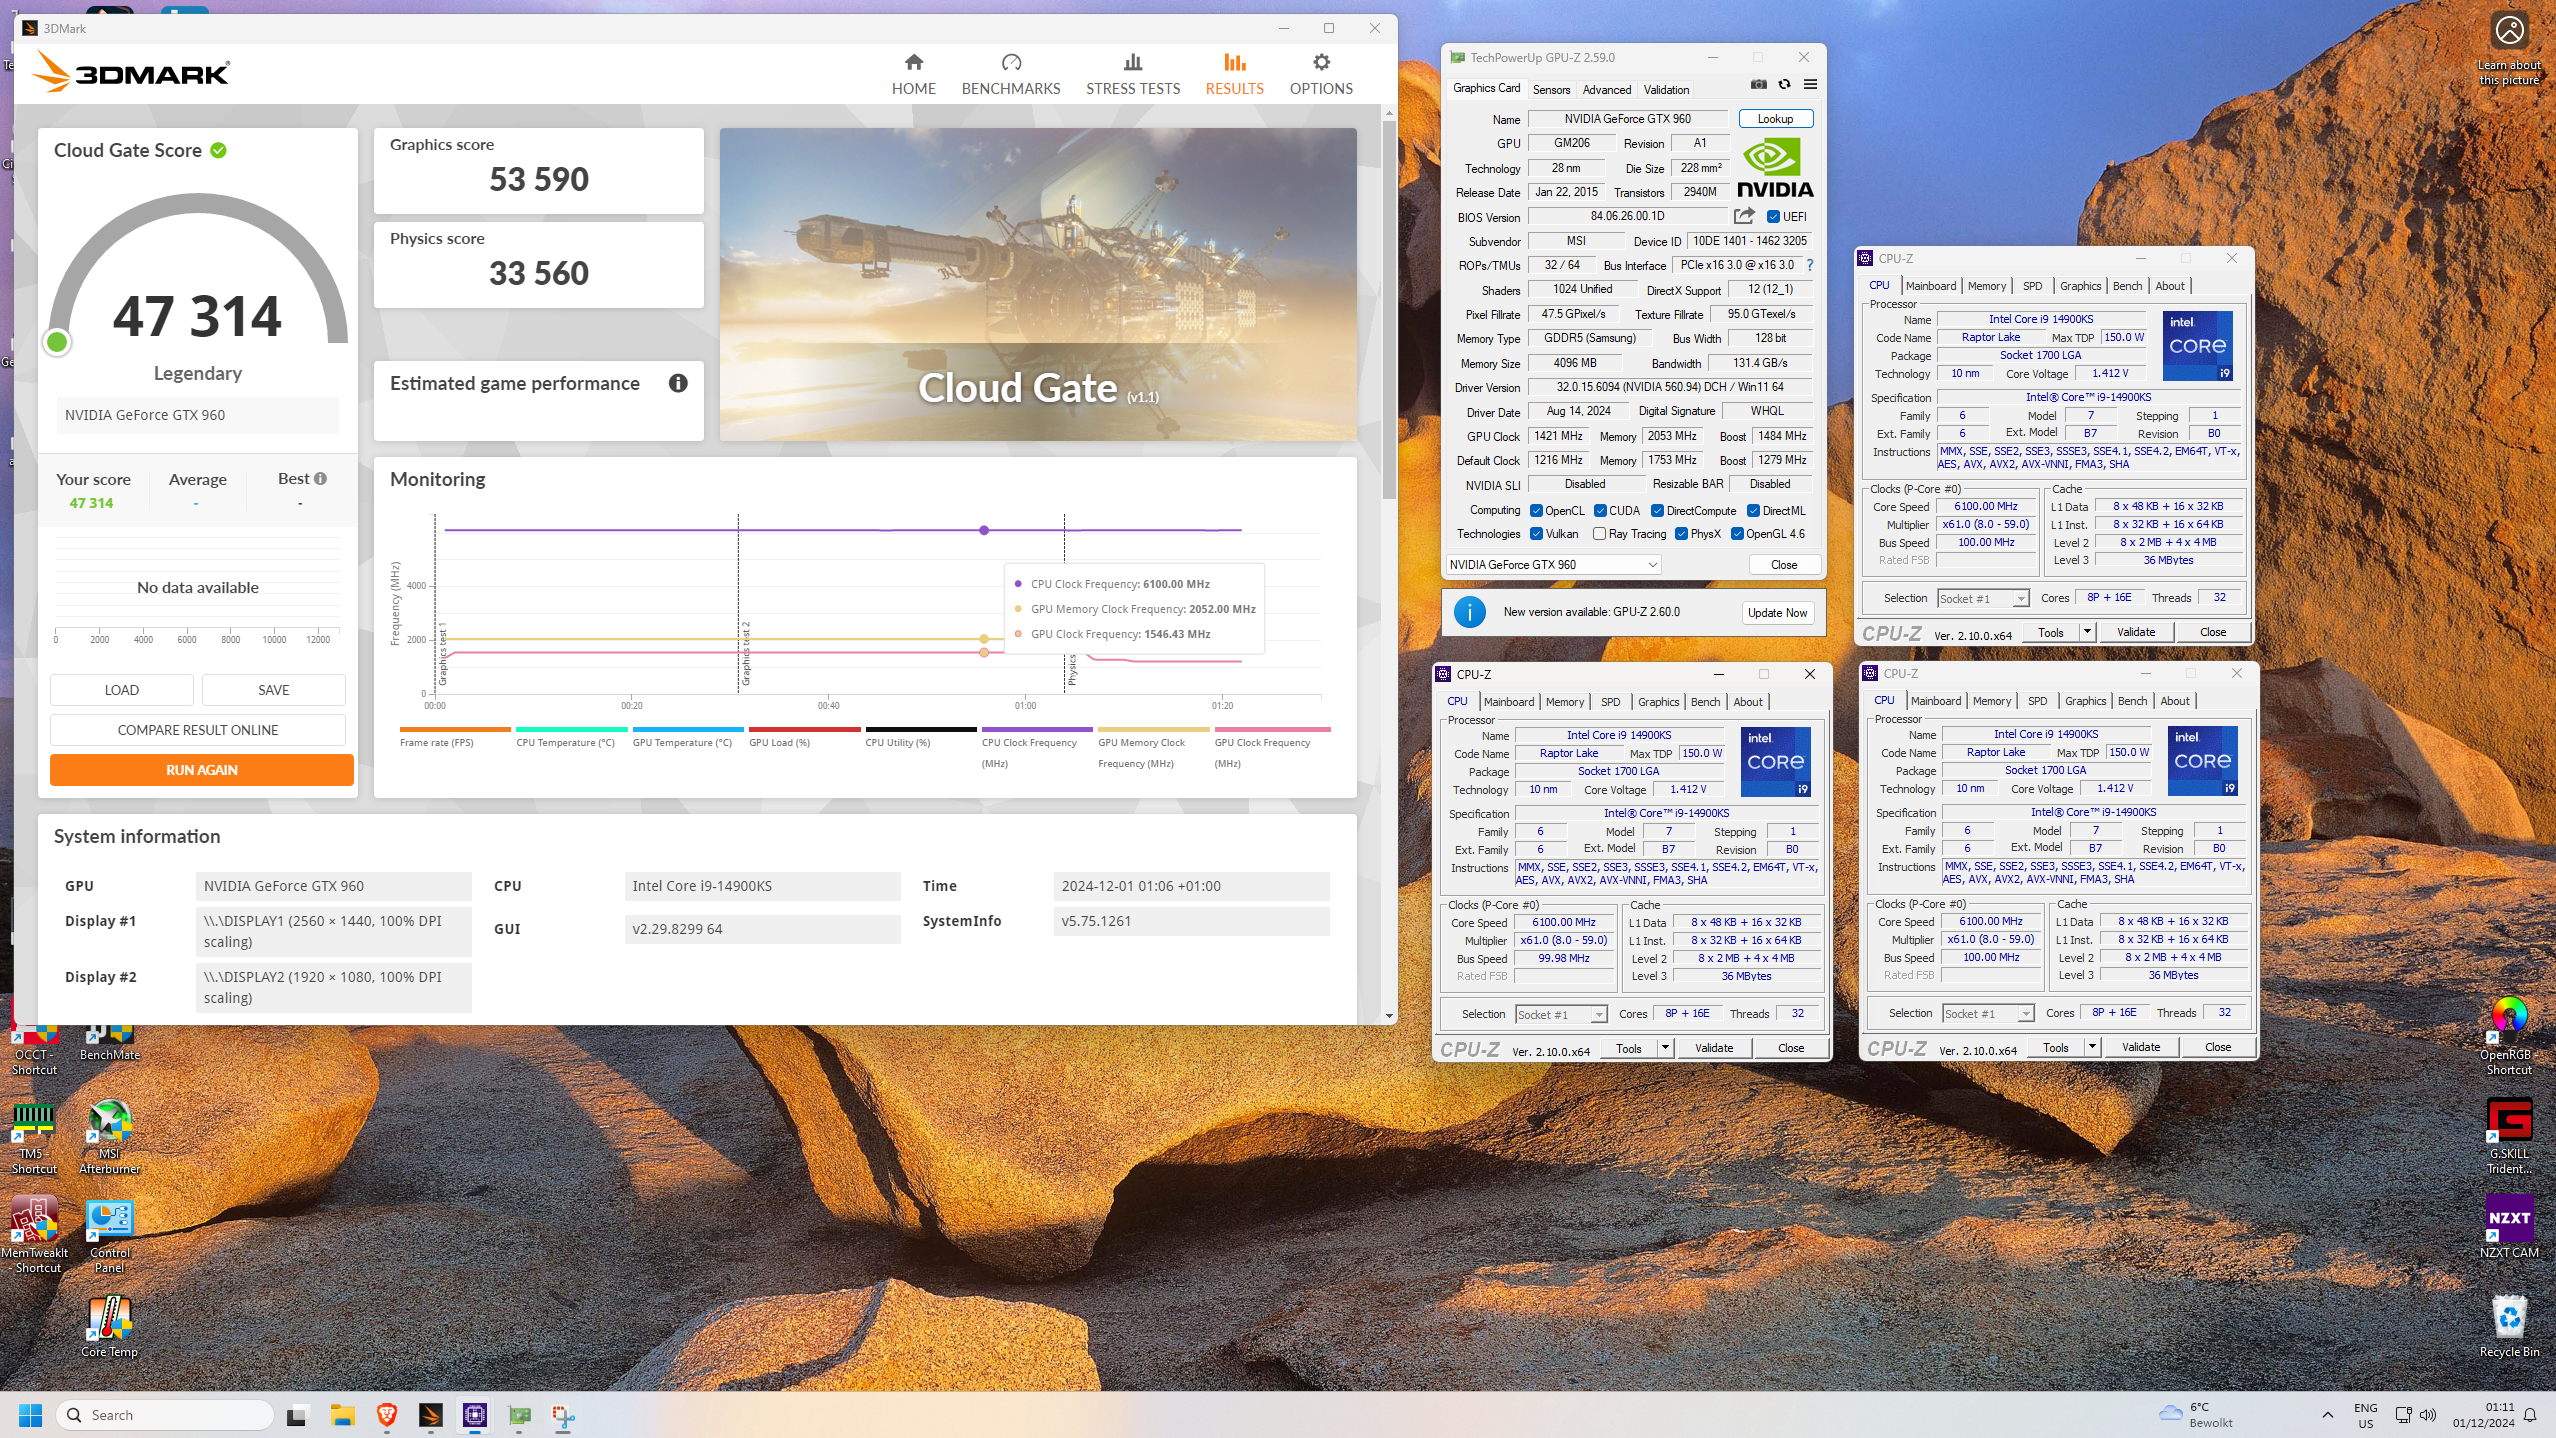
Task: Check the Ray Tracing checkbox in GPU-Z
Action: coord(1599,534)
